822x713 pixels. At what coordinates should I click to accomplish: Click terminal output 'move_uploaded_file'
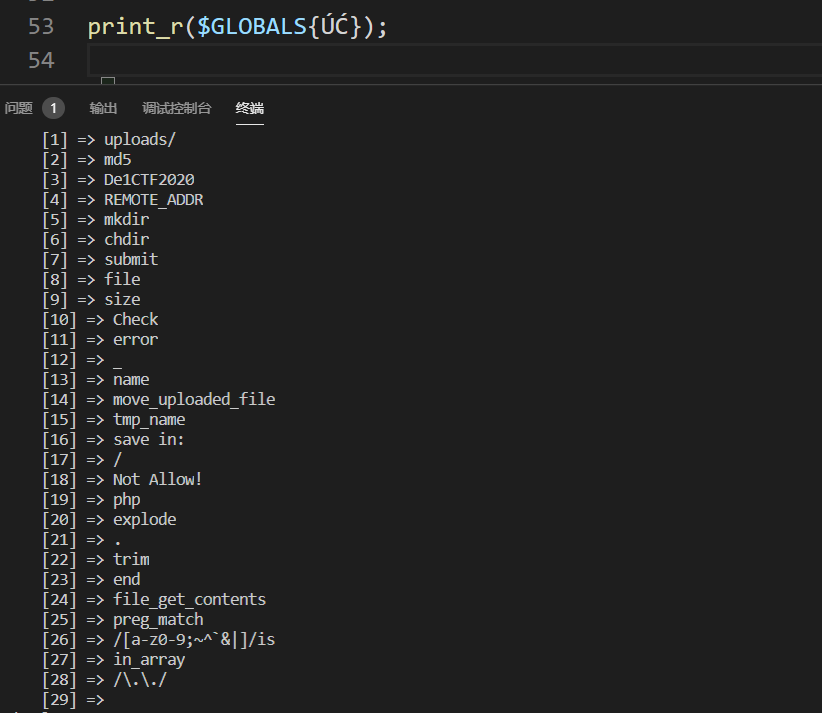pyautogui.click(x=194, y=399)
